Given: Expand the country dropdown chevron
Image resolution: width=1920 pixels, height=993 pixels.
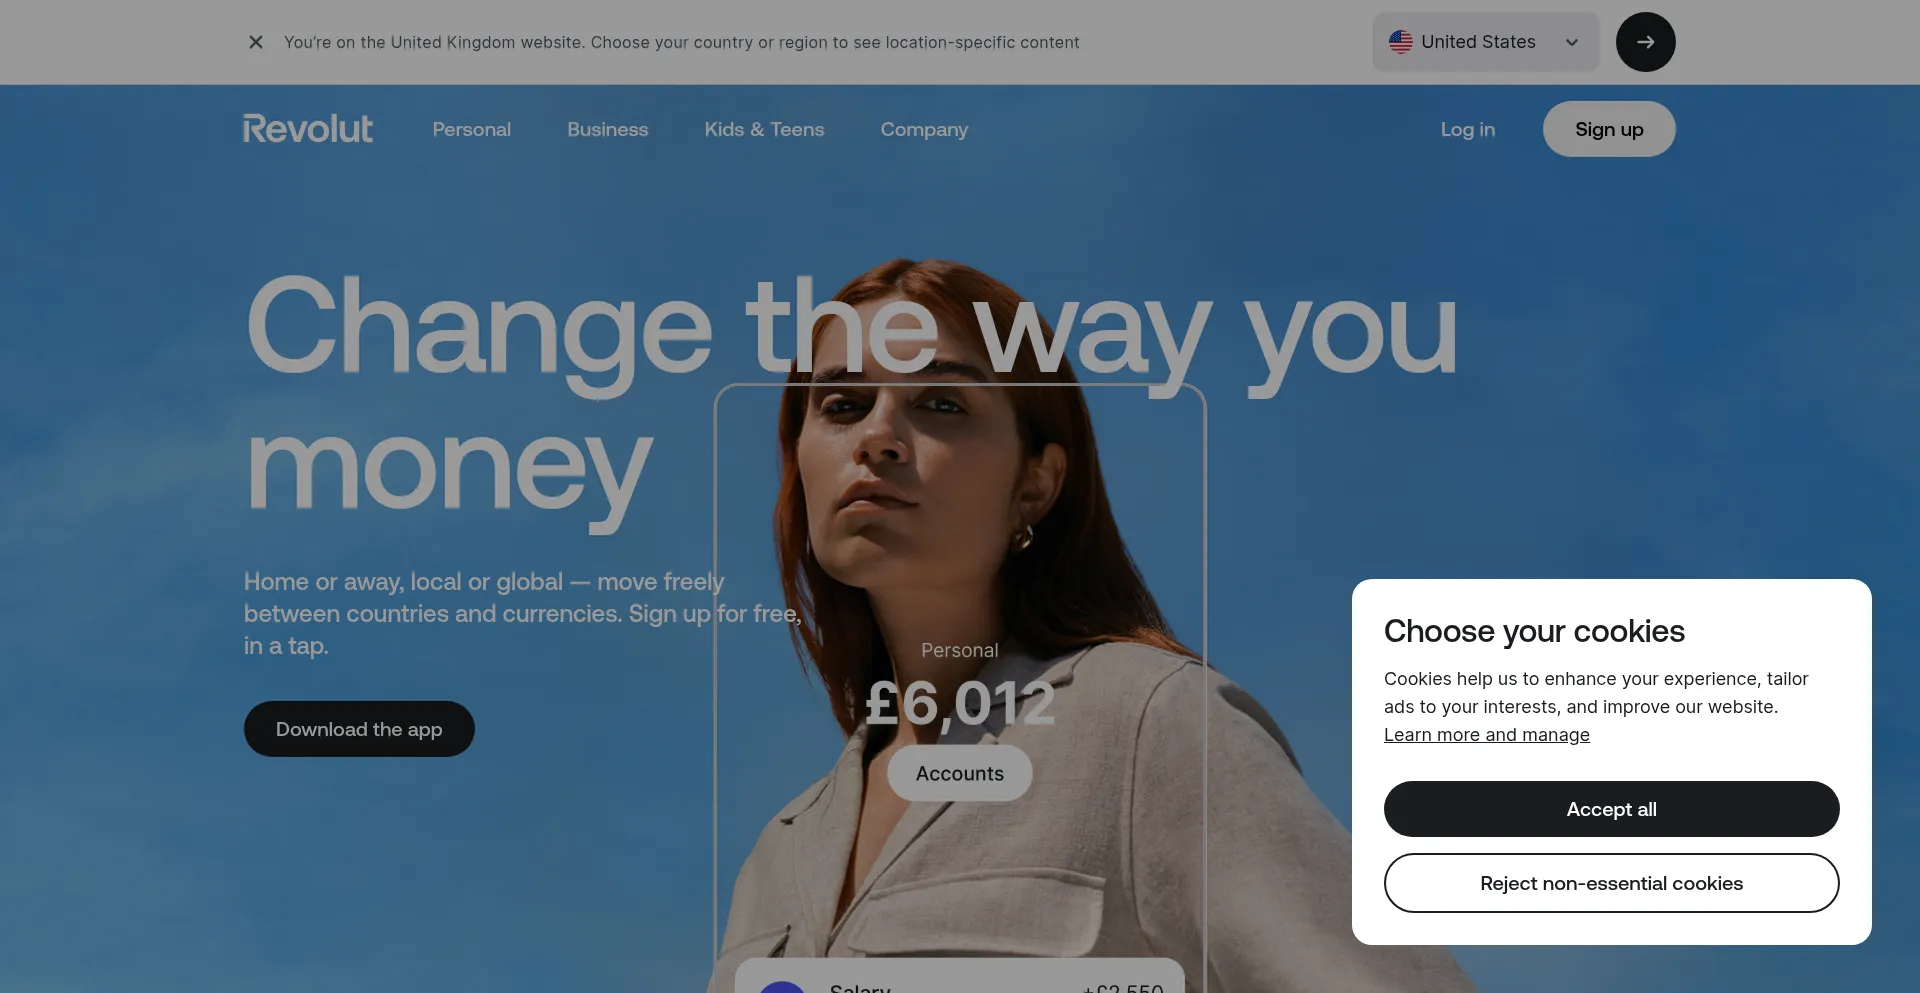Looking at the screenshot, I should [x=1571, y=42].
